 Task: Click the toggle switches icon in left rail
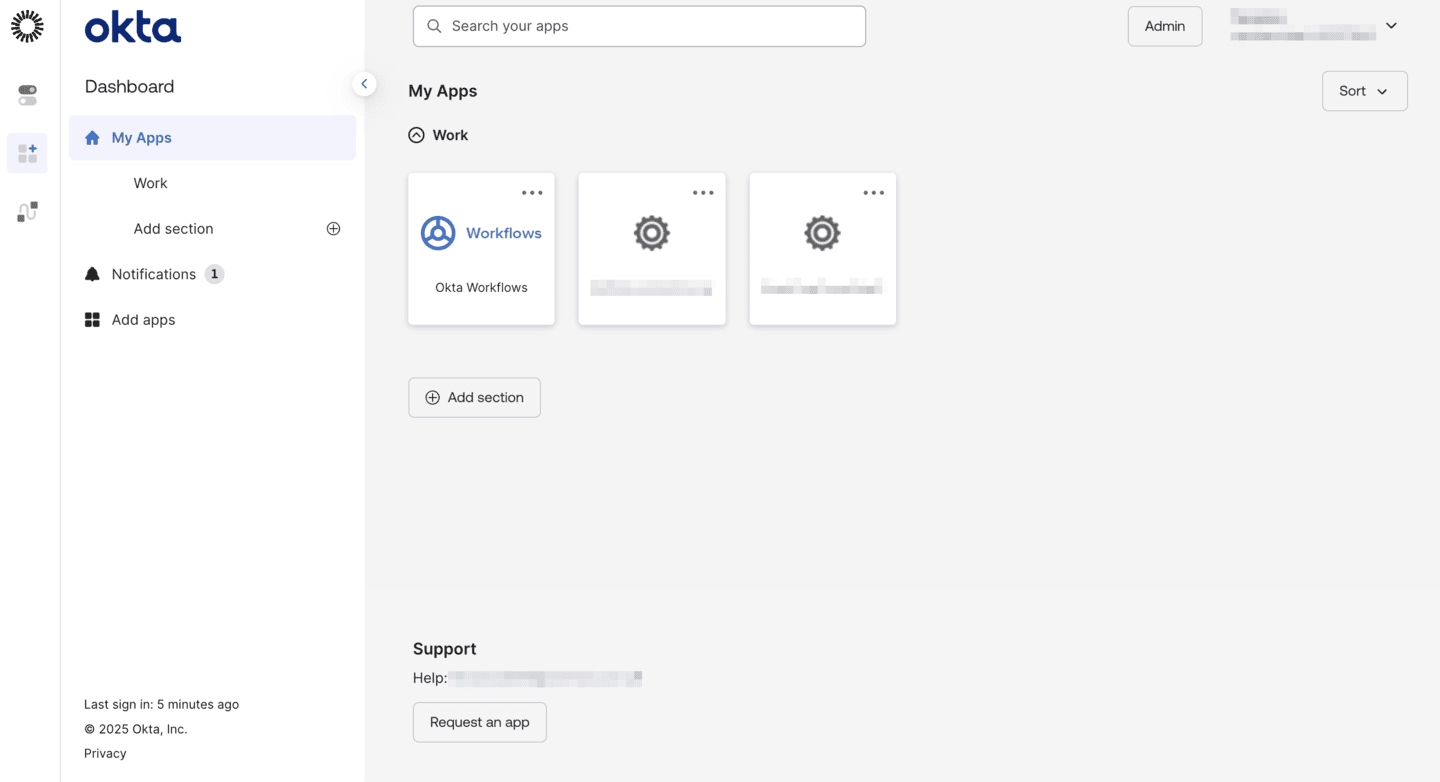tap(27, 95)
